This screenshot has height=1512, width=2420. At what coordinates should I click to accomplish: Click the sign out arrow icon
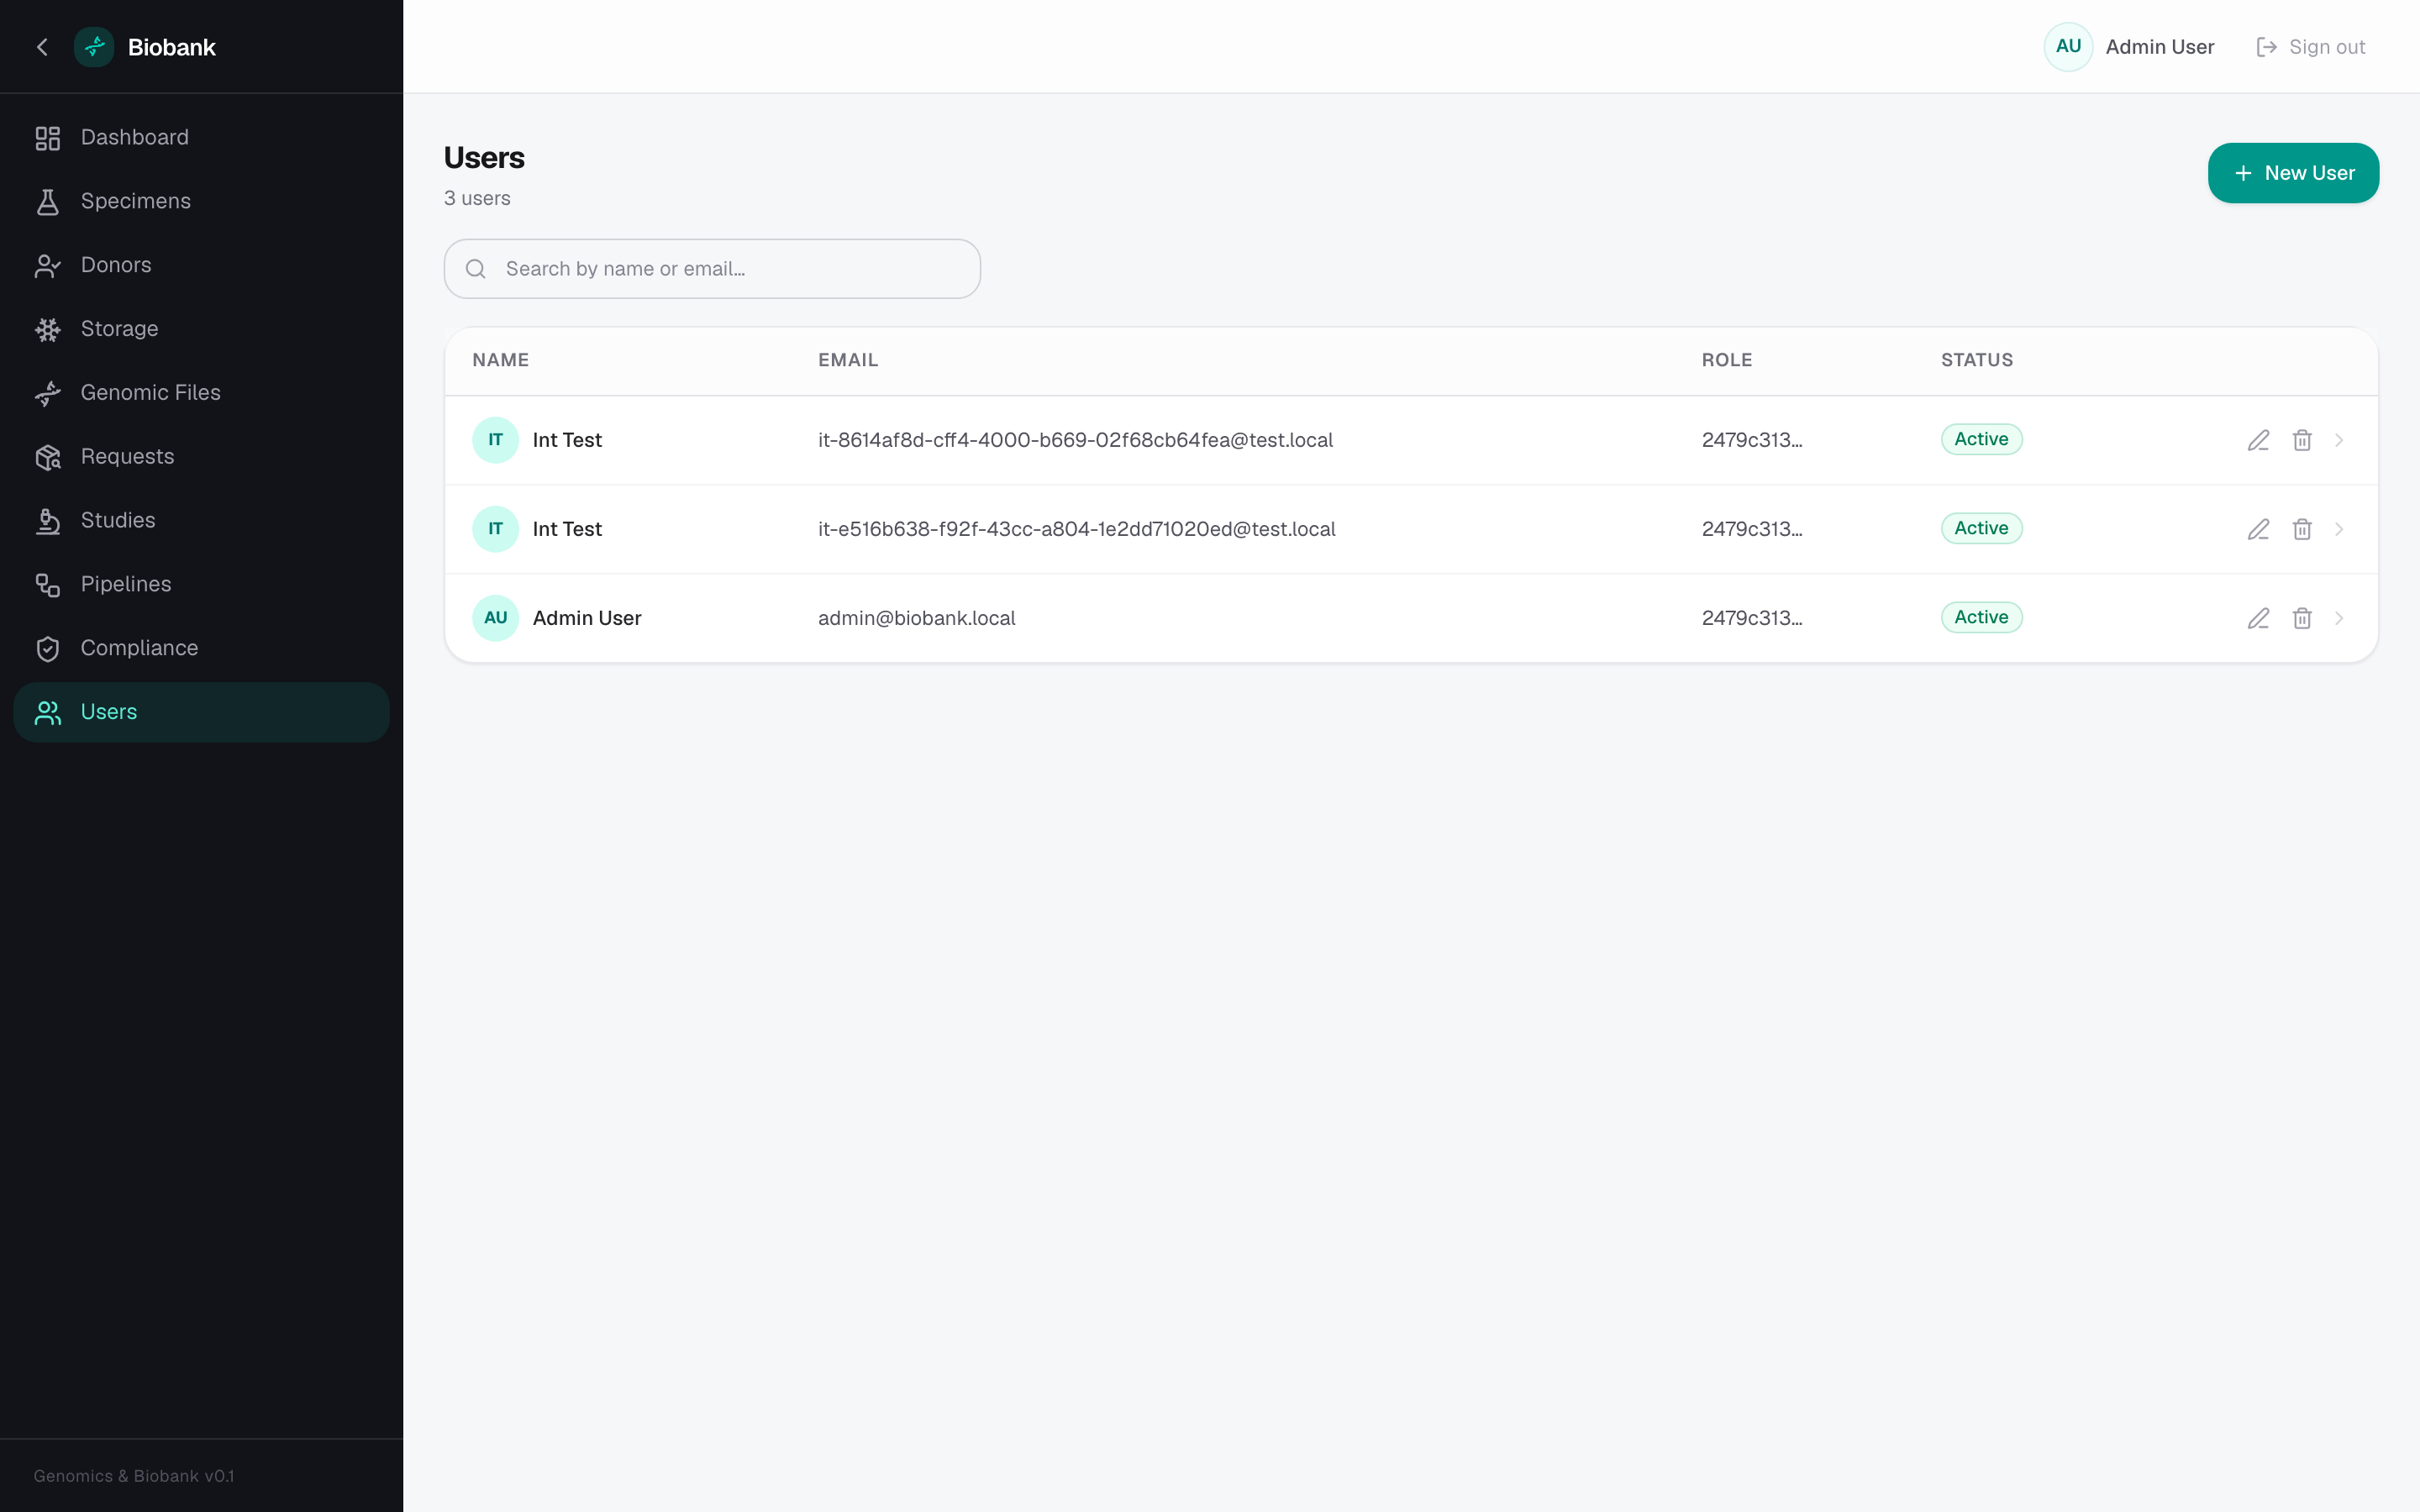click(x=2267, y=47)
